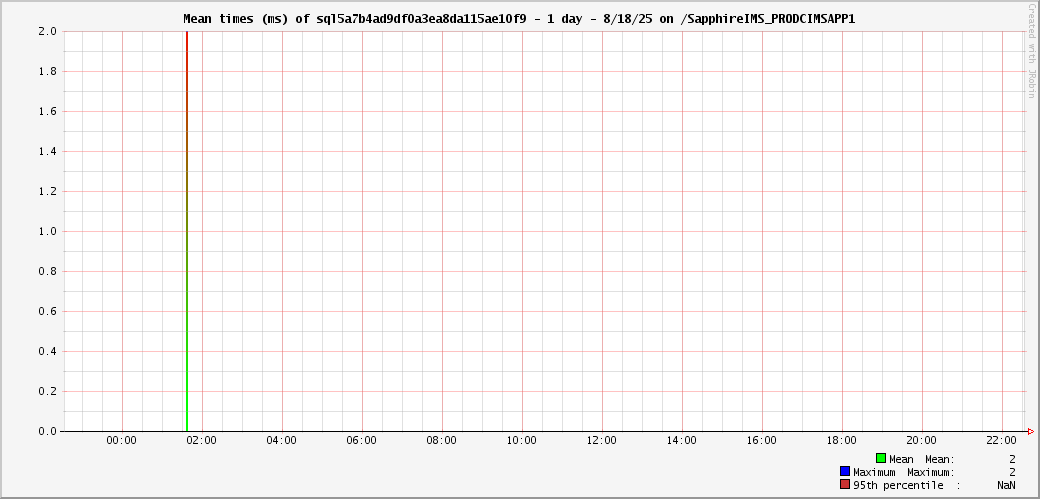
Task: Click the '95th percentile' legend text
Action: [899, 486]
